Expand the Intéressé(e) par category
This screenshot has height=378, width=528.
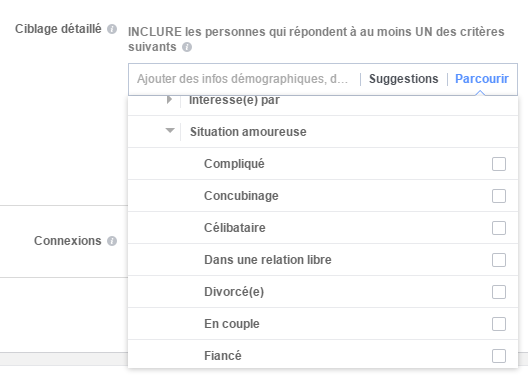click(x=169, y=100)
